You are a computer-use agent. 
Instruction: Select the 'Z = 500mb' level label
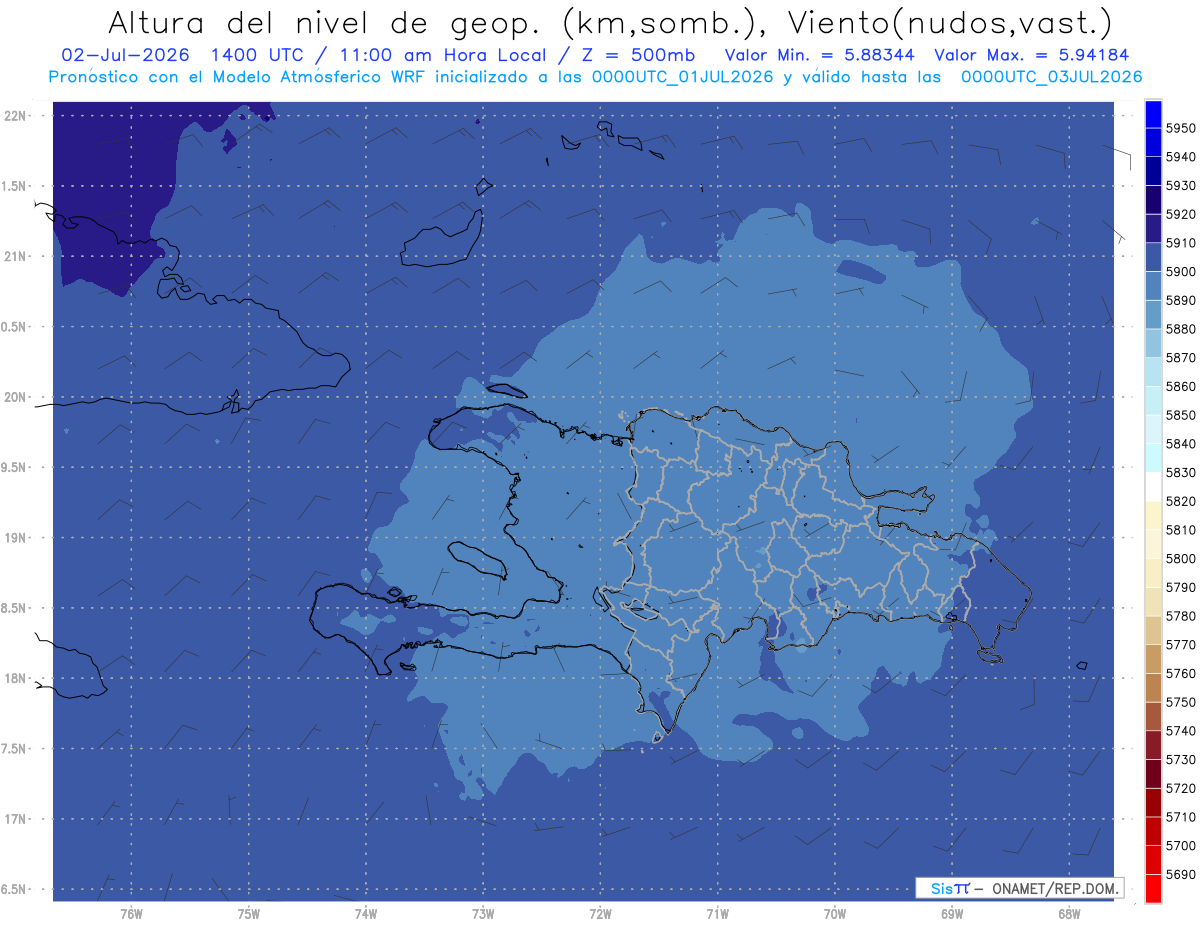coord(640,55)
